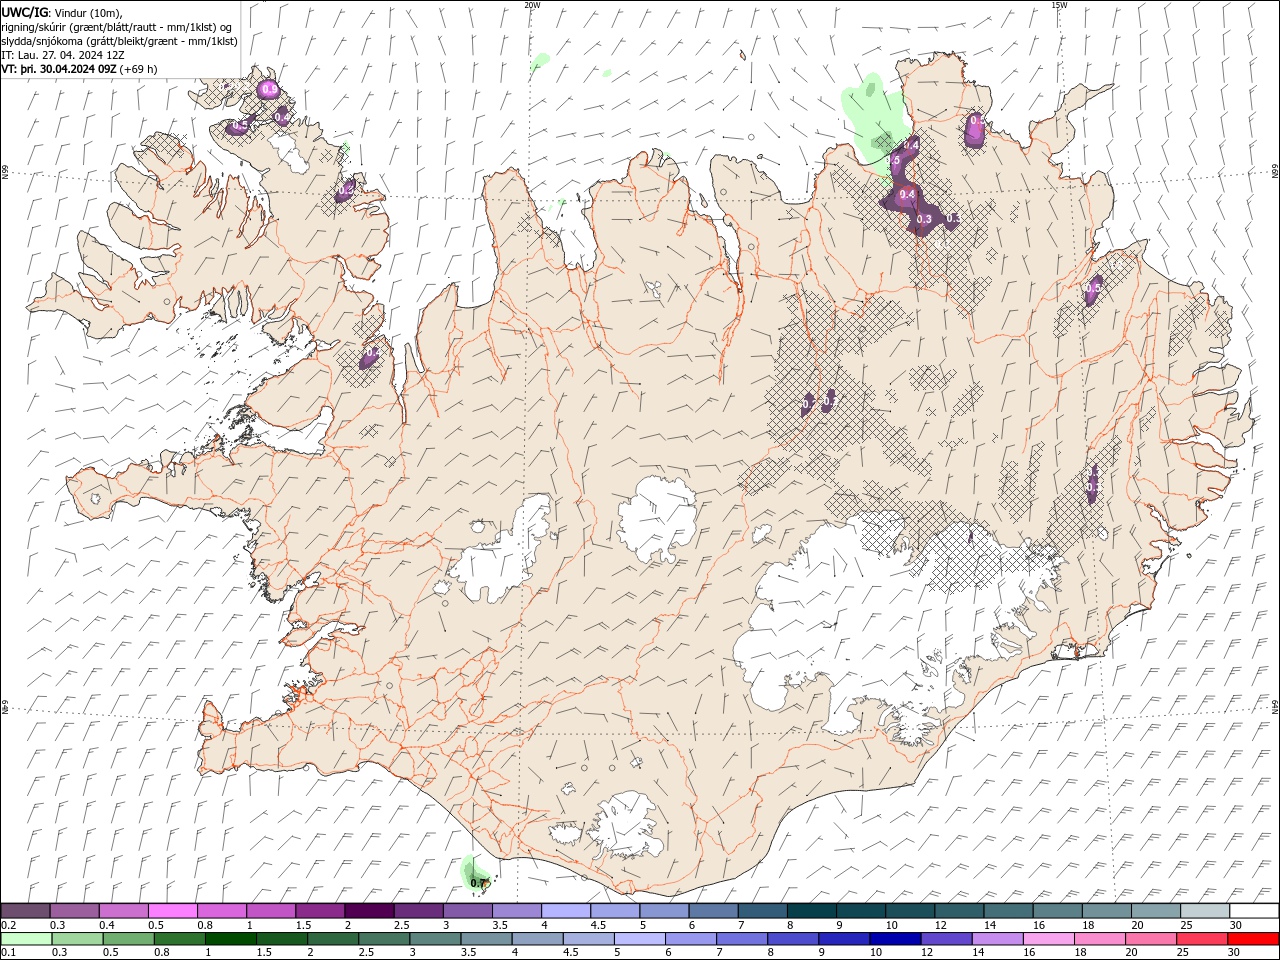1280x960 pixels.
Task: Select the palest green swatch starting the lower legend row
Action: click(x=26, y=939)
